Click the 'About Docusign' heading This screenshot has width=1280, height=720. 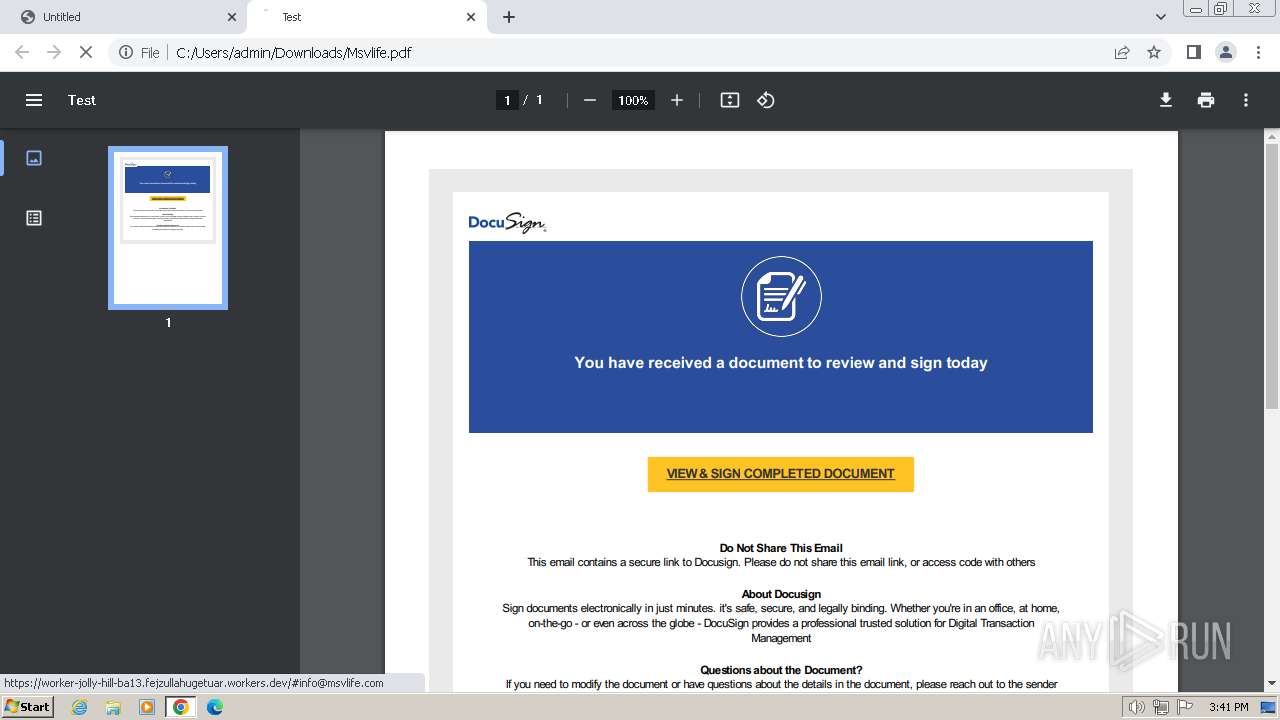(x=781, y=594)
